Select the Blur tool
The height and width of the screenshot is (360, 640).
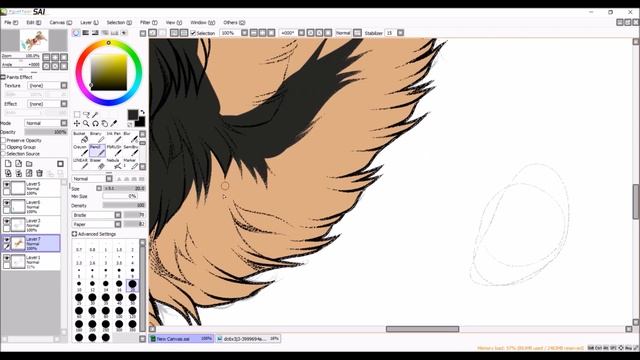pos(130,138)
